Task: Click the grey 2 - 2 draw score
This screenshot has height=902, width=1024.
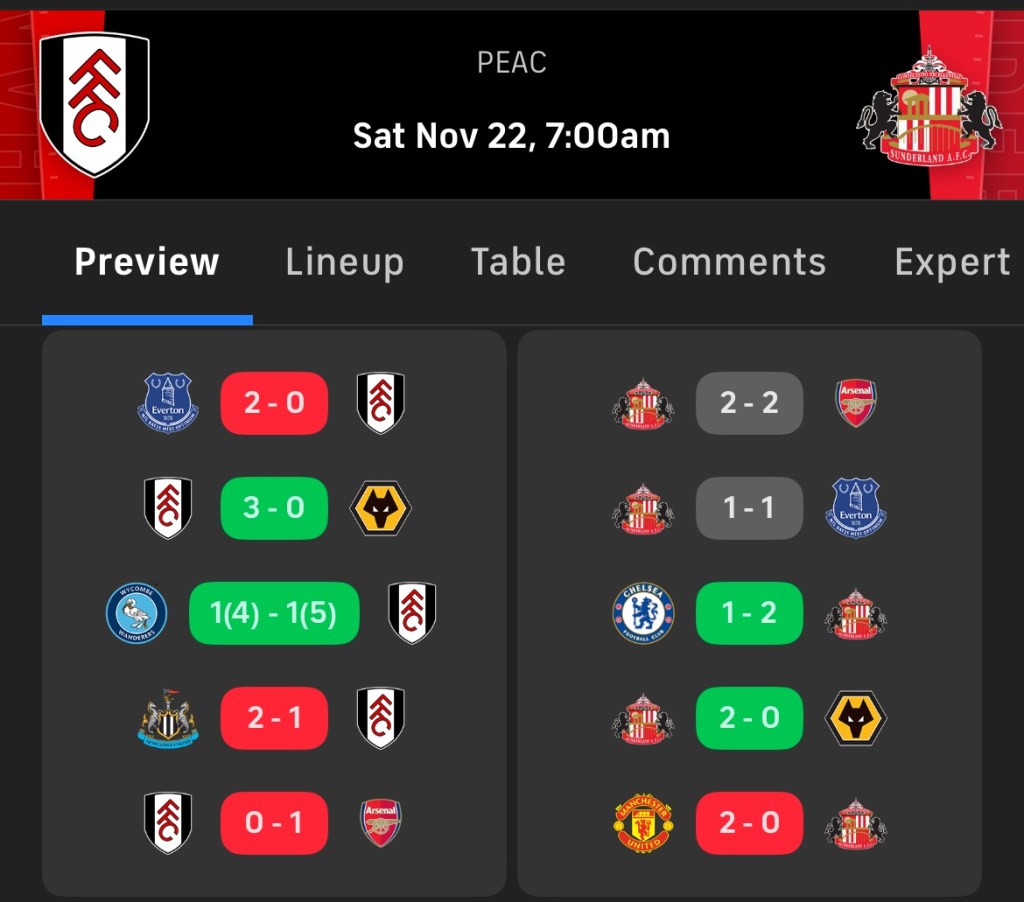Action: tap(749, 403)
